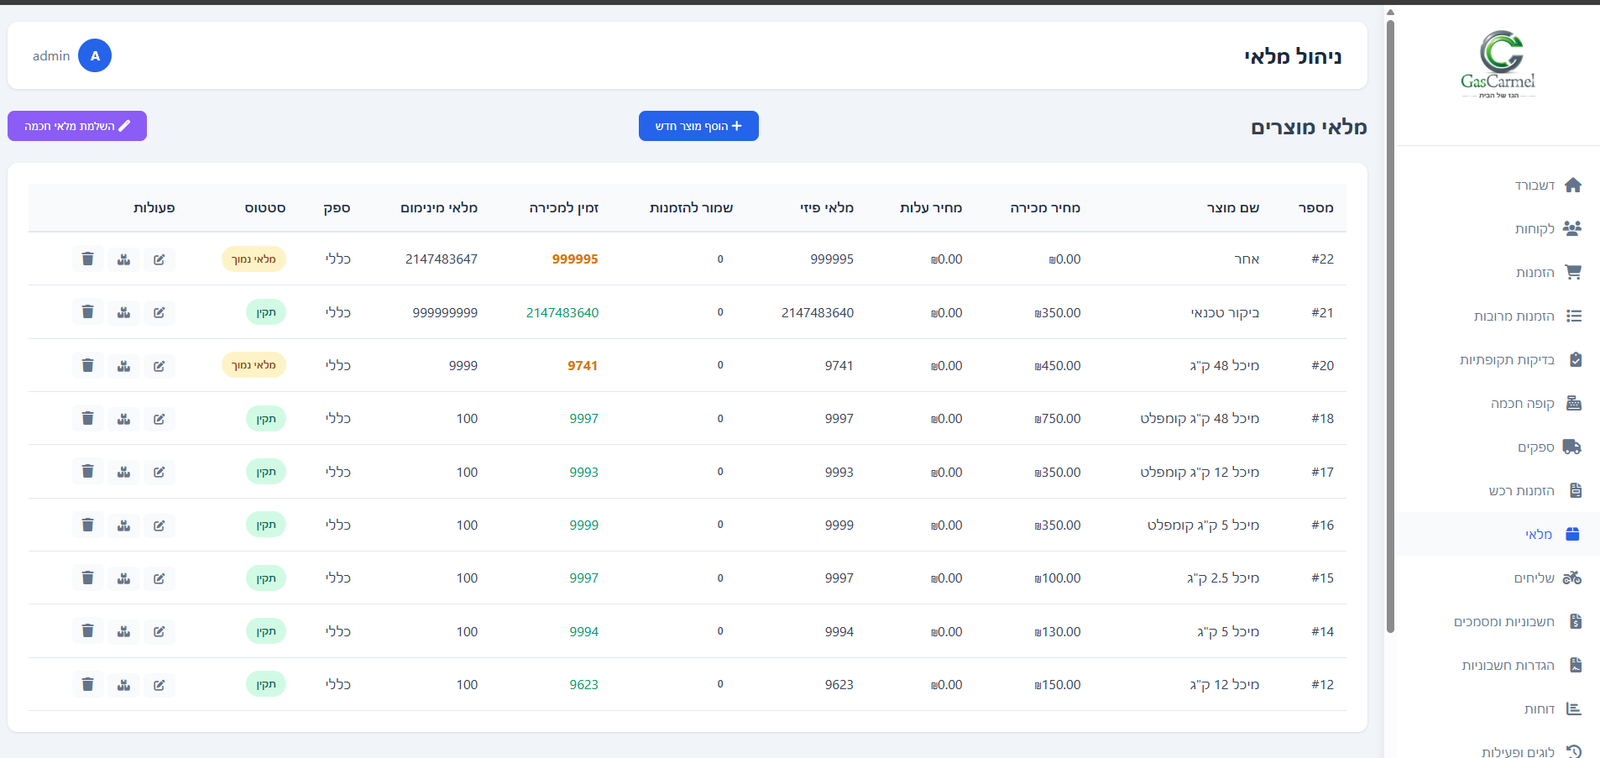The height and width of the screenshot is (758, 1600).
Task: Click הוסף מוצר חדש add product button
Action: point(698,126)
